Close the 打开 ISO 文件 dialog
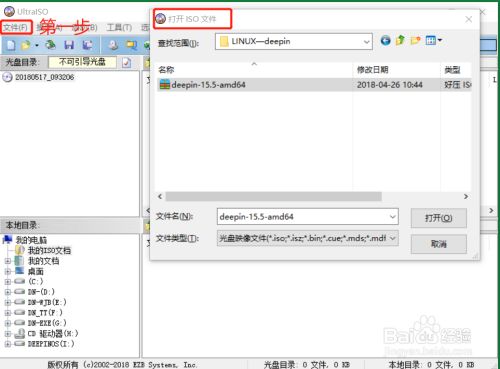 coord(469,19)
